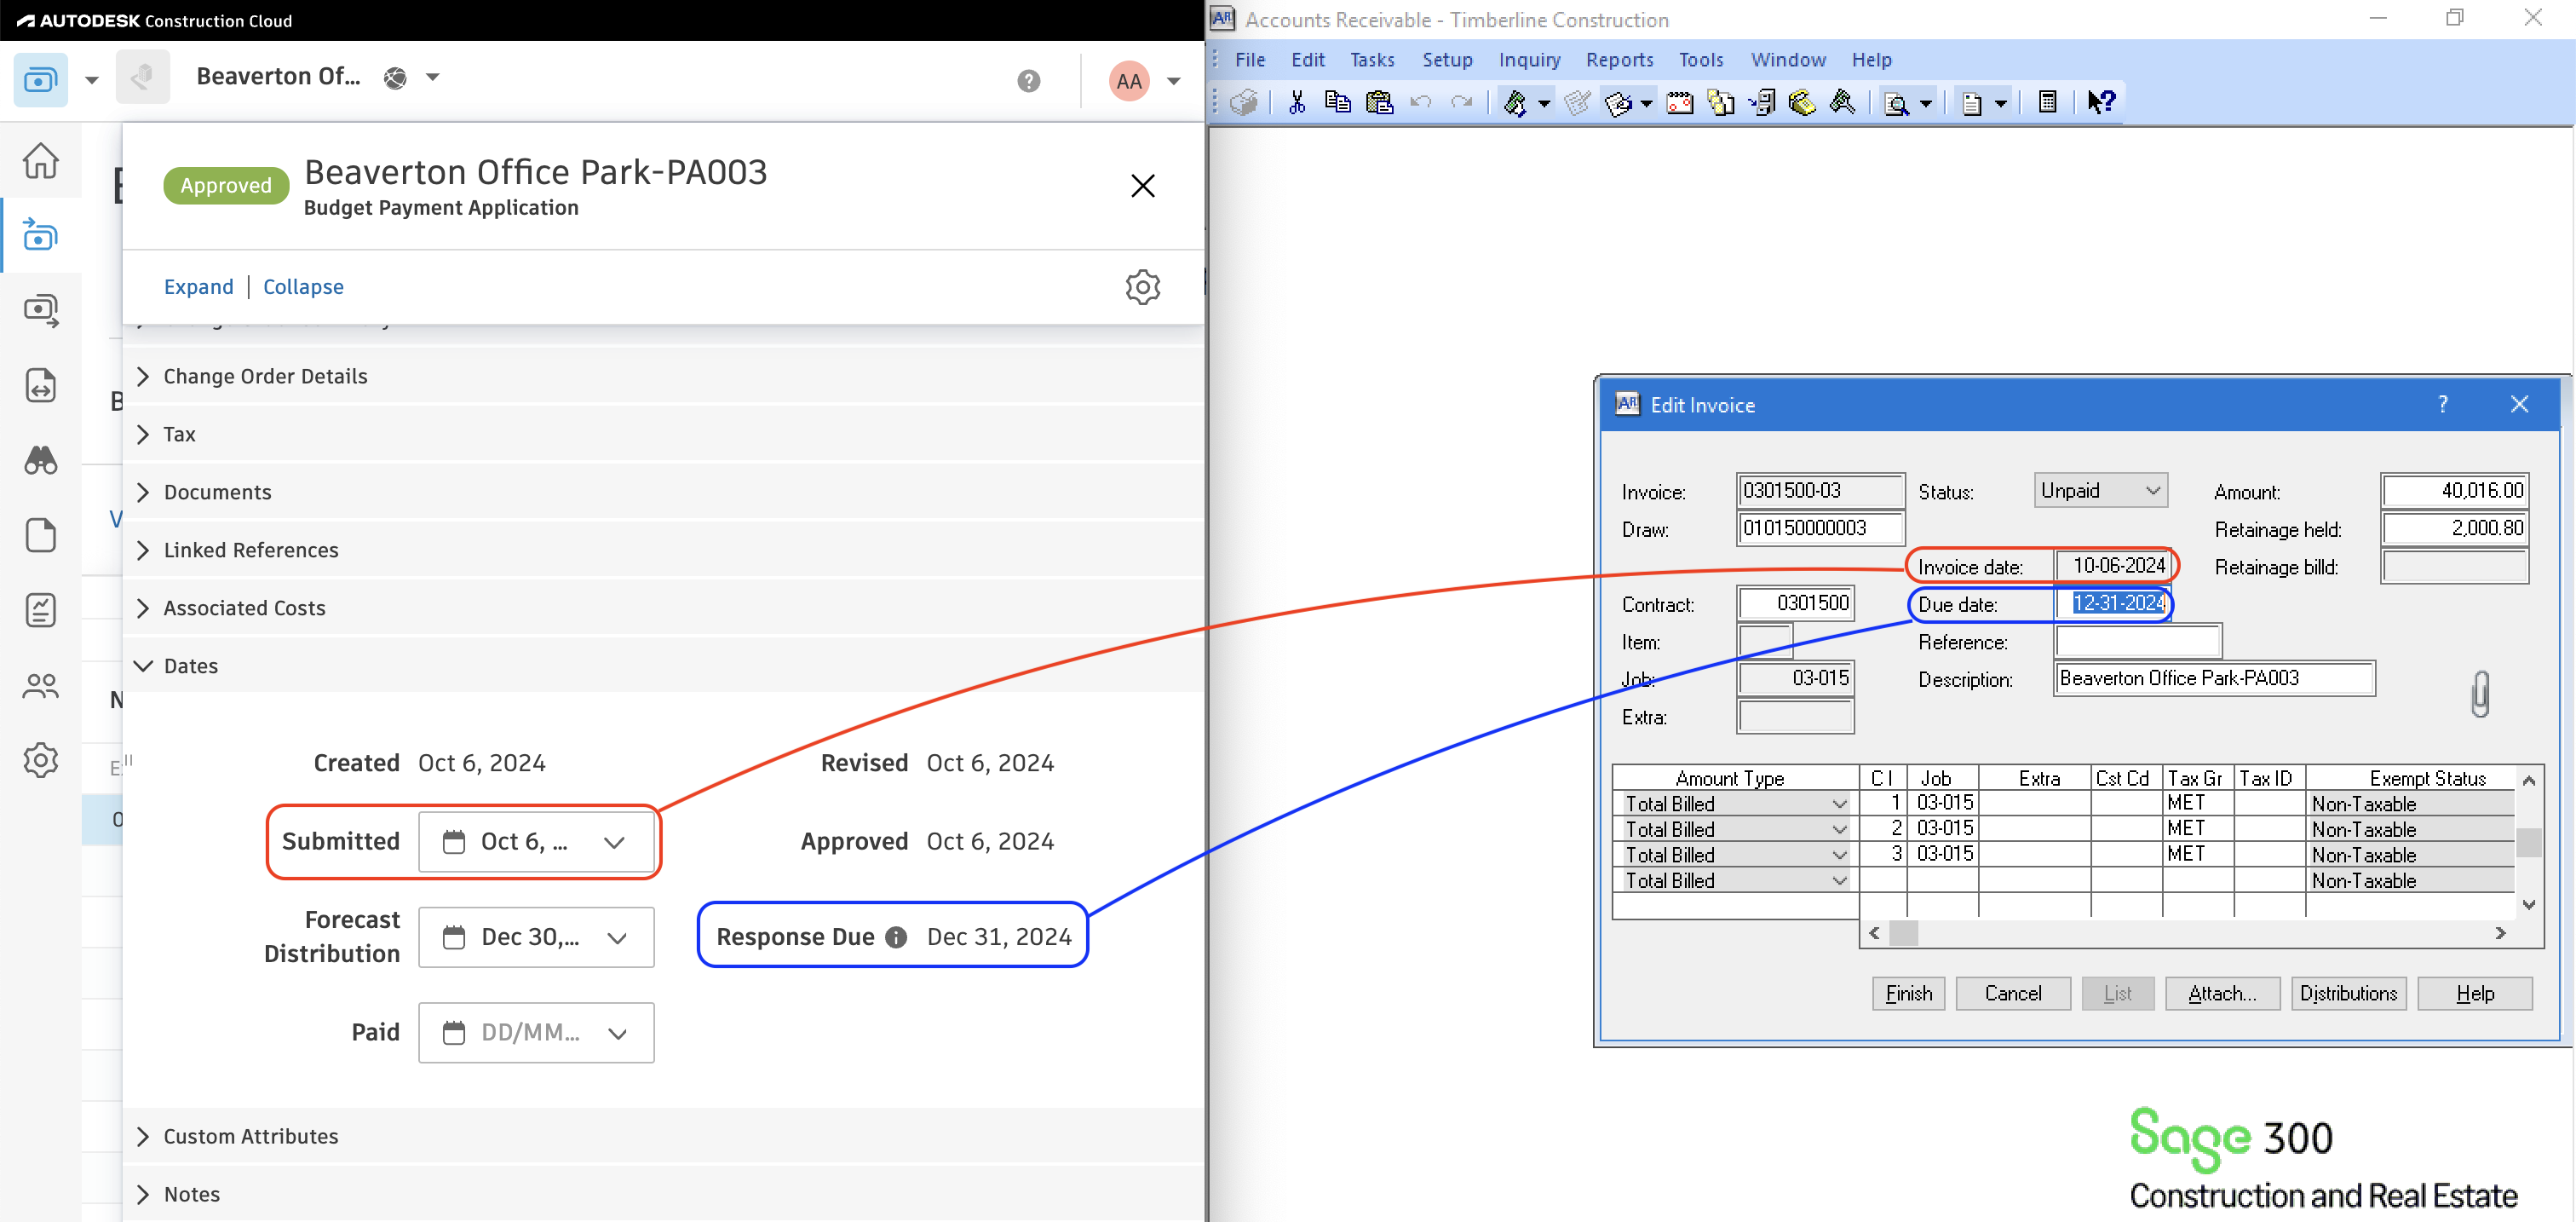Screen dimensions: 2576x1222
Task: Click the grid vertical scrollbar down arrow
Action: [2529, 904]
